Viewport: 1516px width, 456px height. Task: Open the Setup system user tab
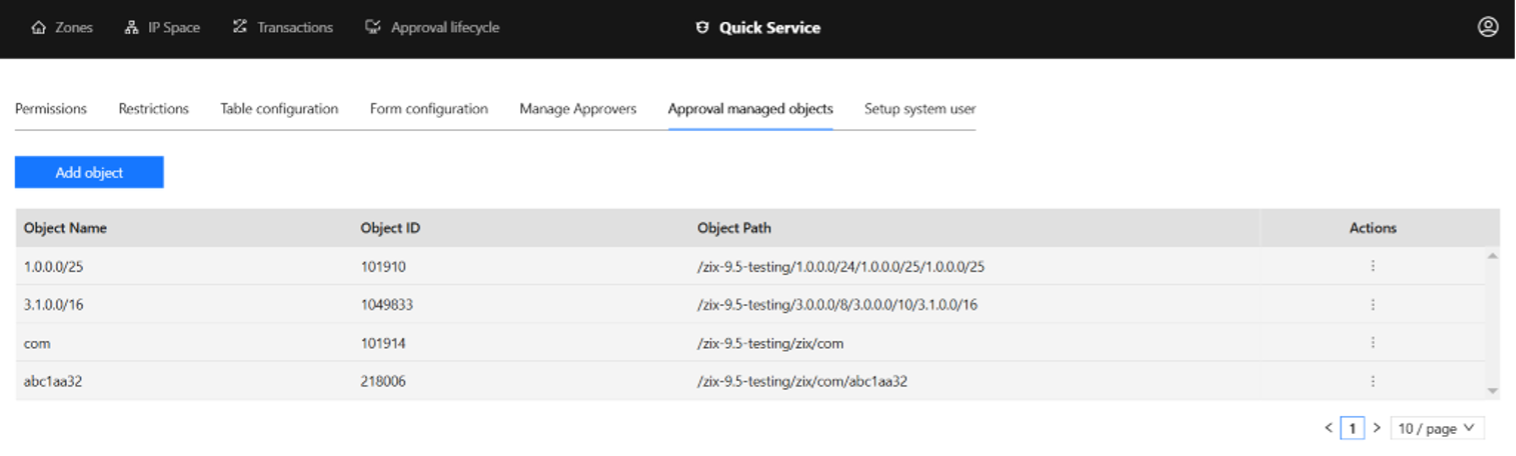point(919,109)
